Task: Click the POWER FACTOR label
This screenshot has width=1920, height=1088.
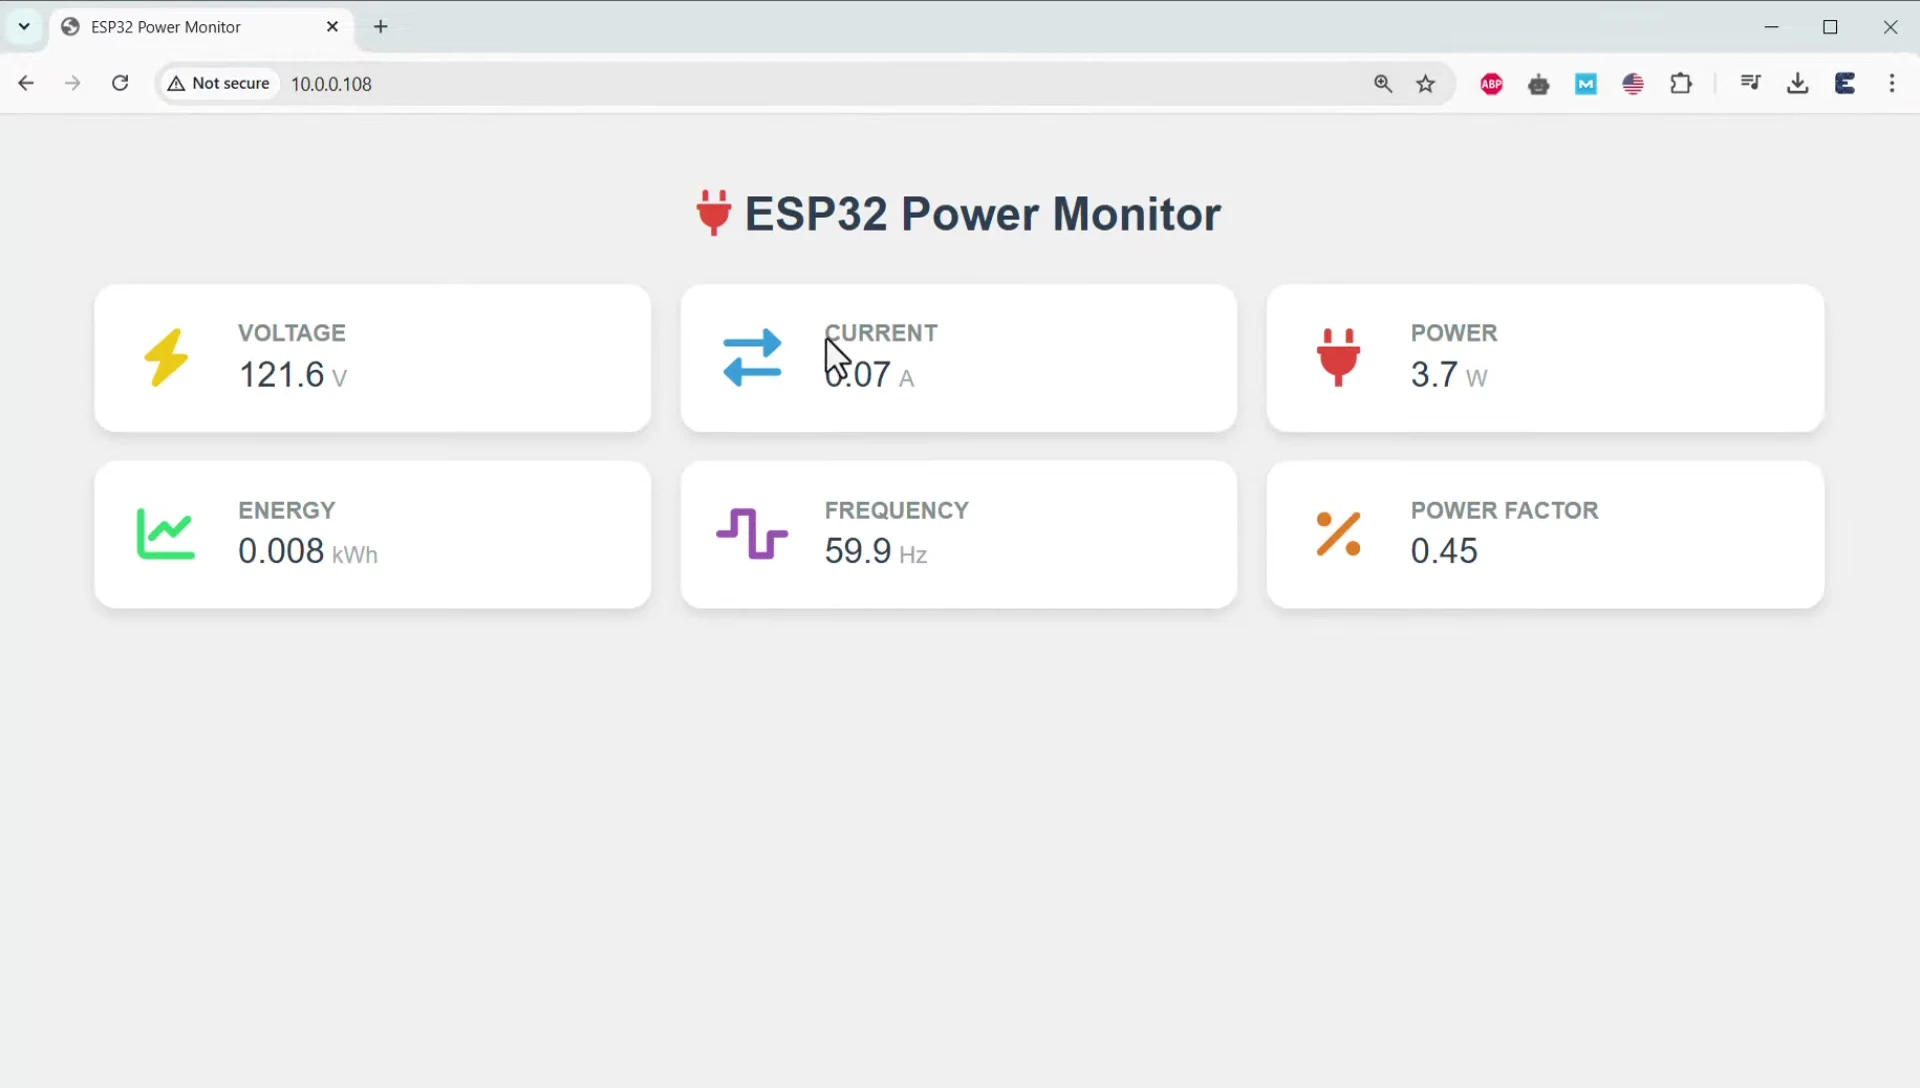Action: (x=1505, y=510)
